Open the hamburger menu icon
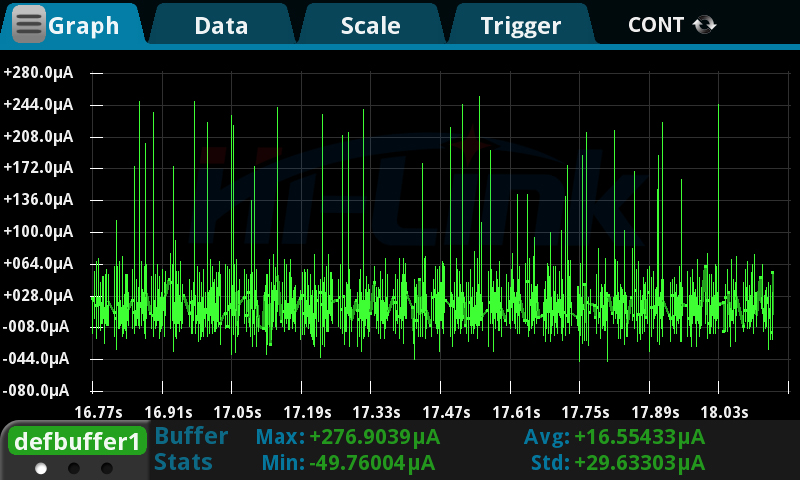Screen dimensions: 800x480 point(29,24)
